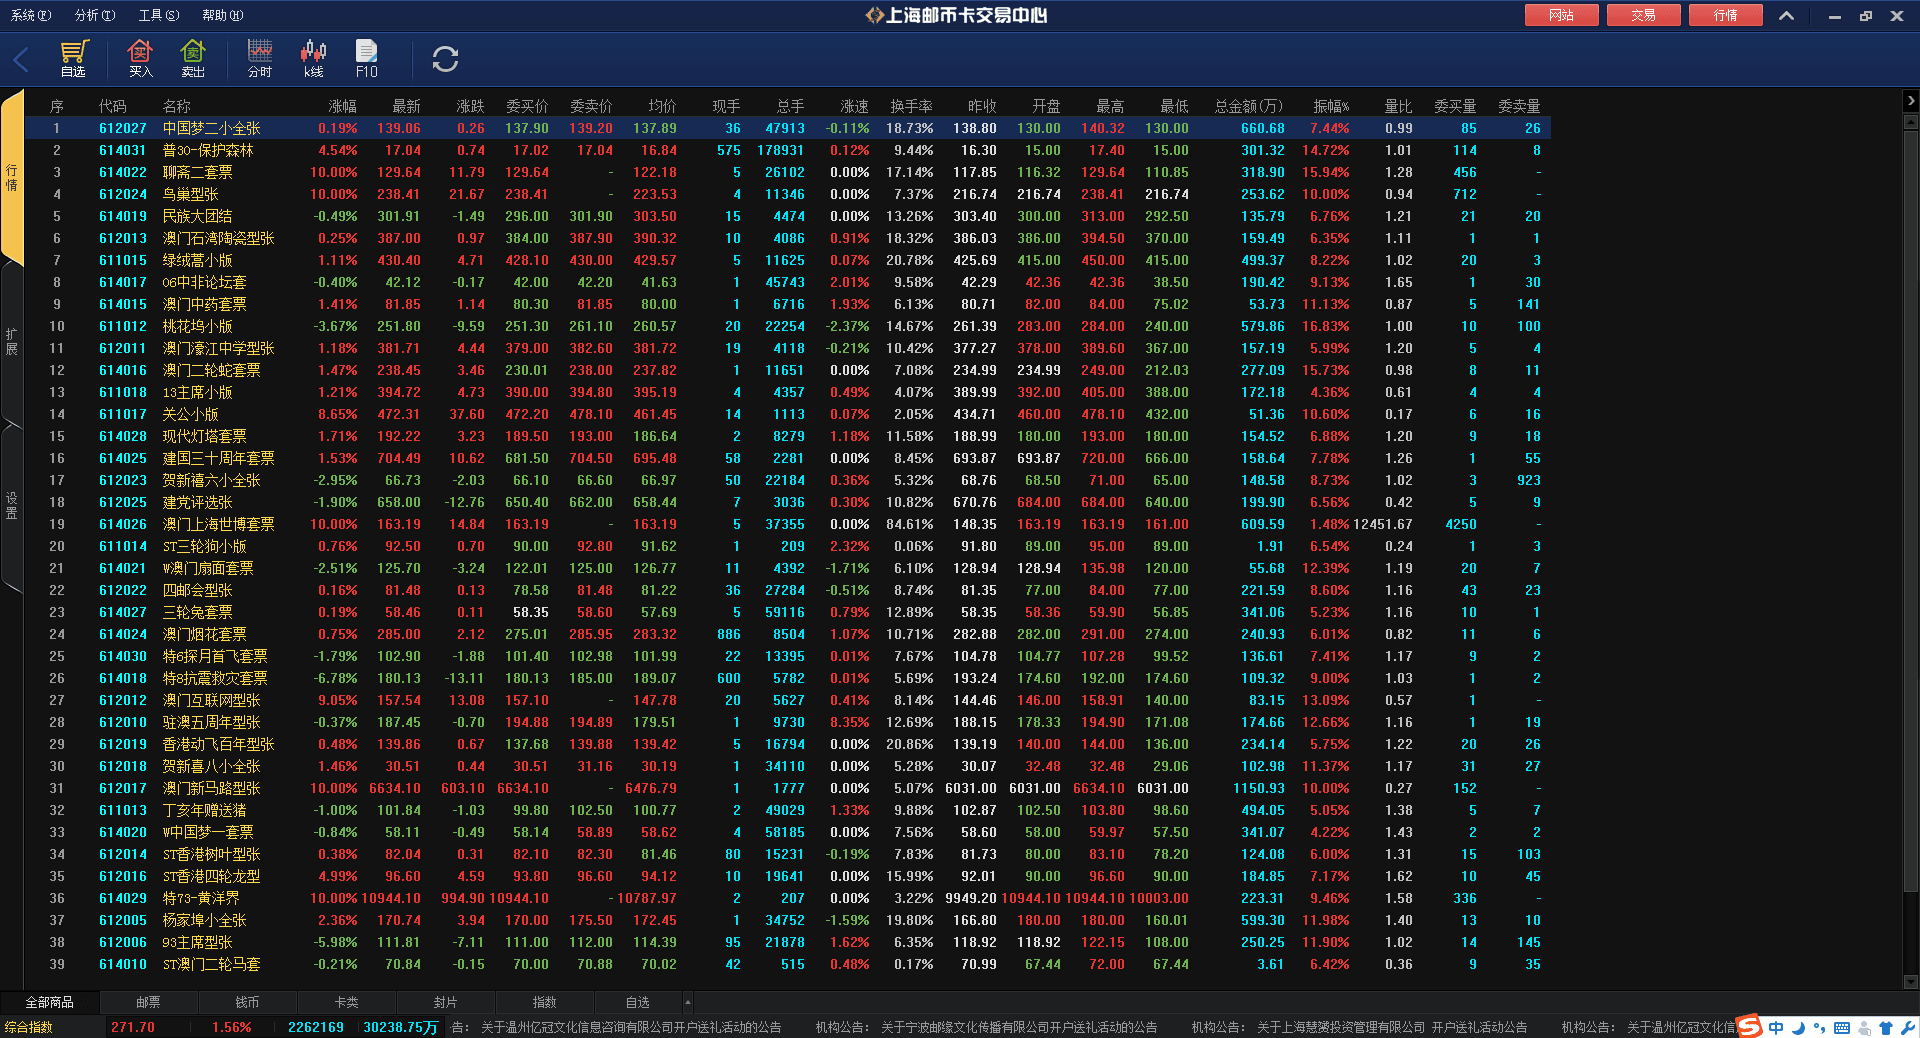Open the 分时 intraday chart

coord(260,58)
